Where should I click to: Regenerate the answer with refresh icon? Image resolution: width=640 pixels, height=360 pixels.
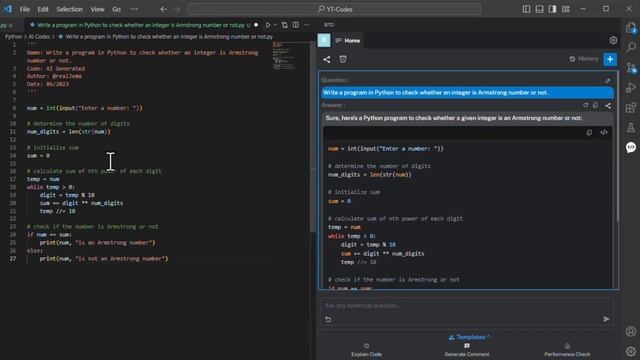pyautogui.click(x=586, y=105)
